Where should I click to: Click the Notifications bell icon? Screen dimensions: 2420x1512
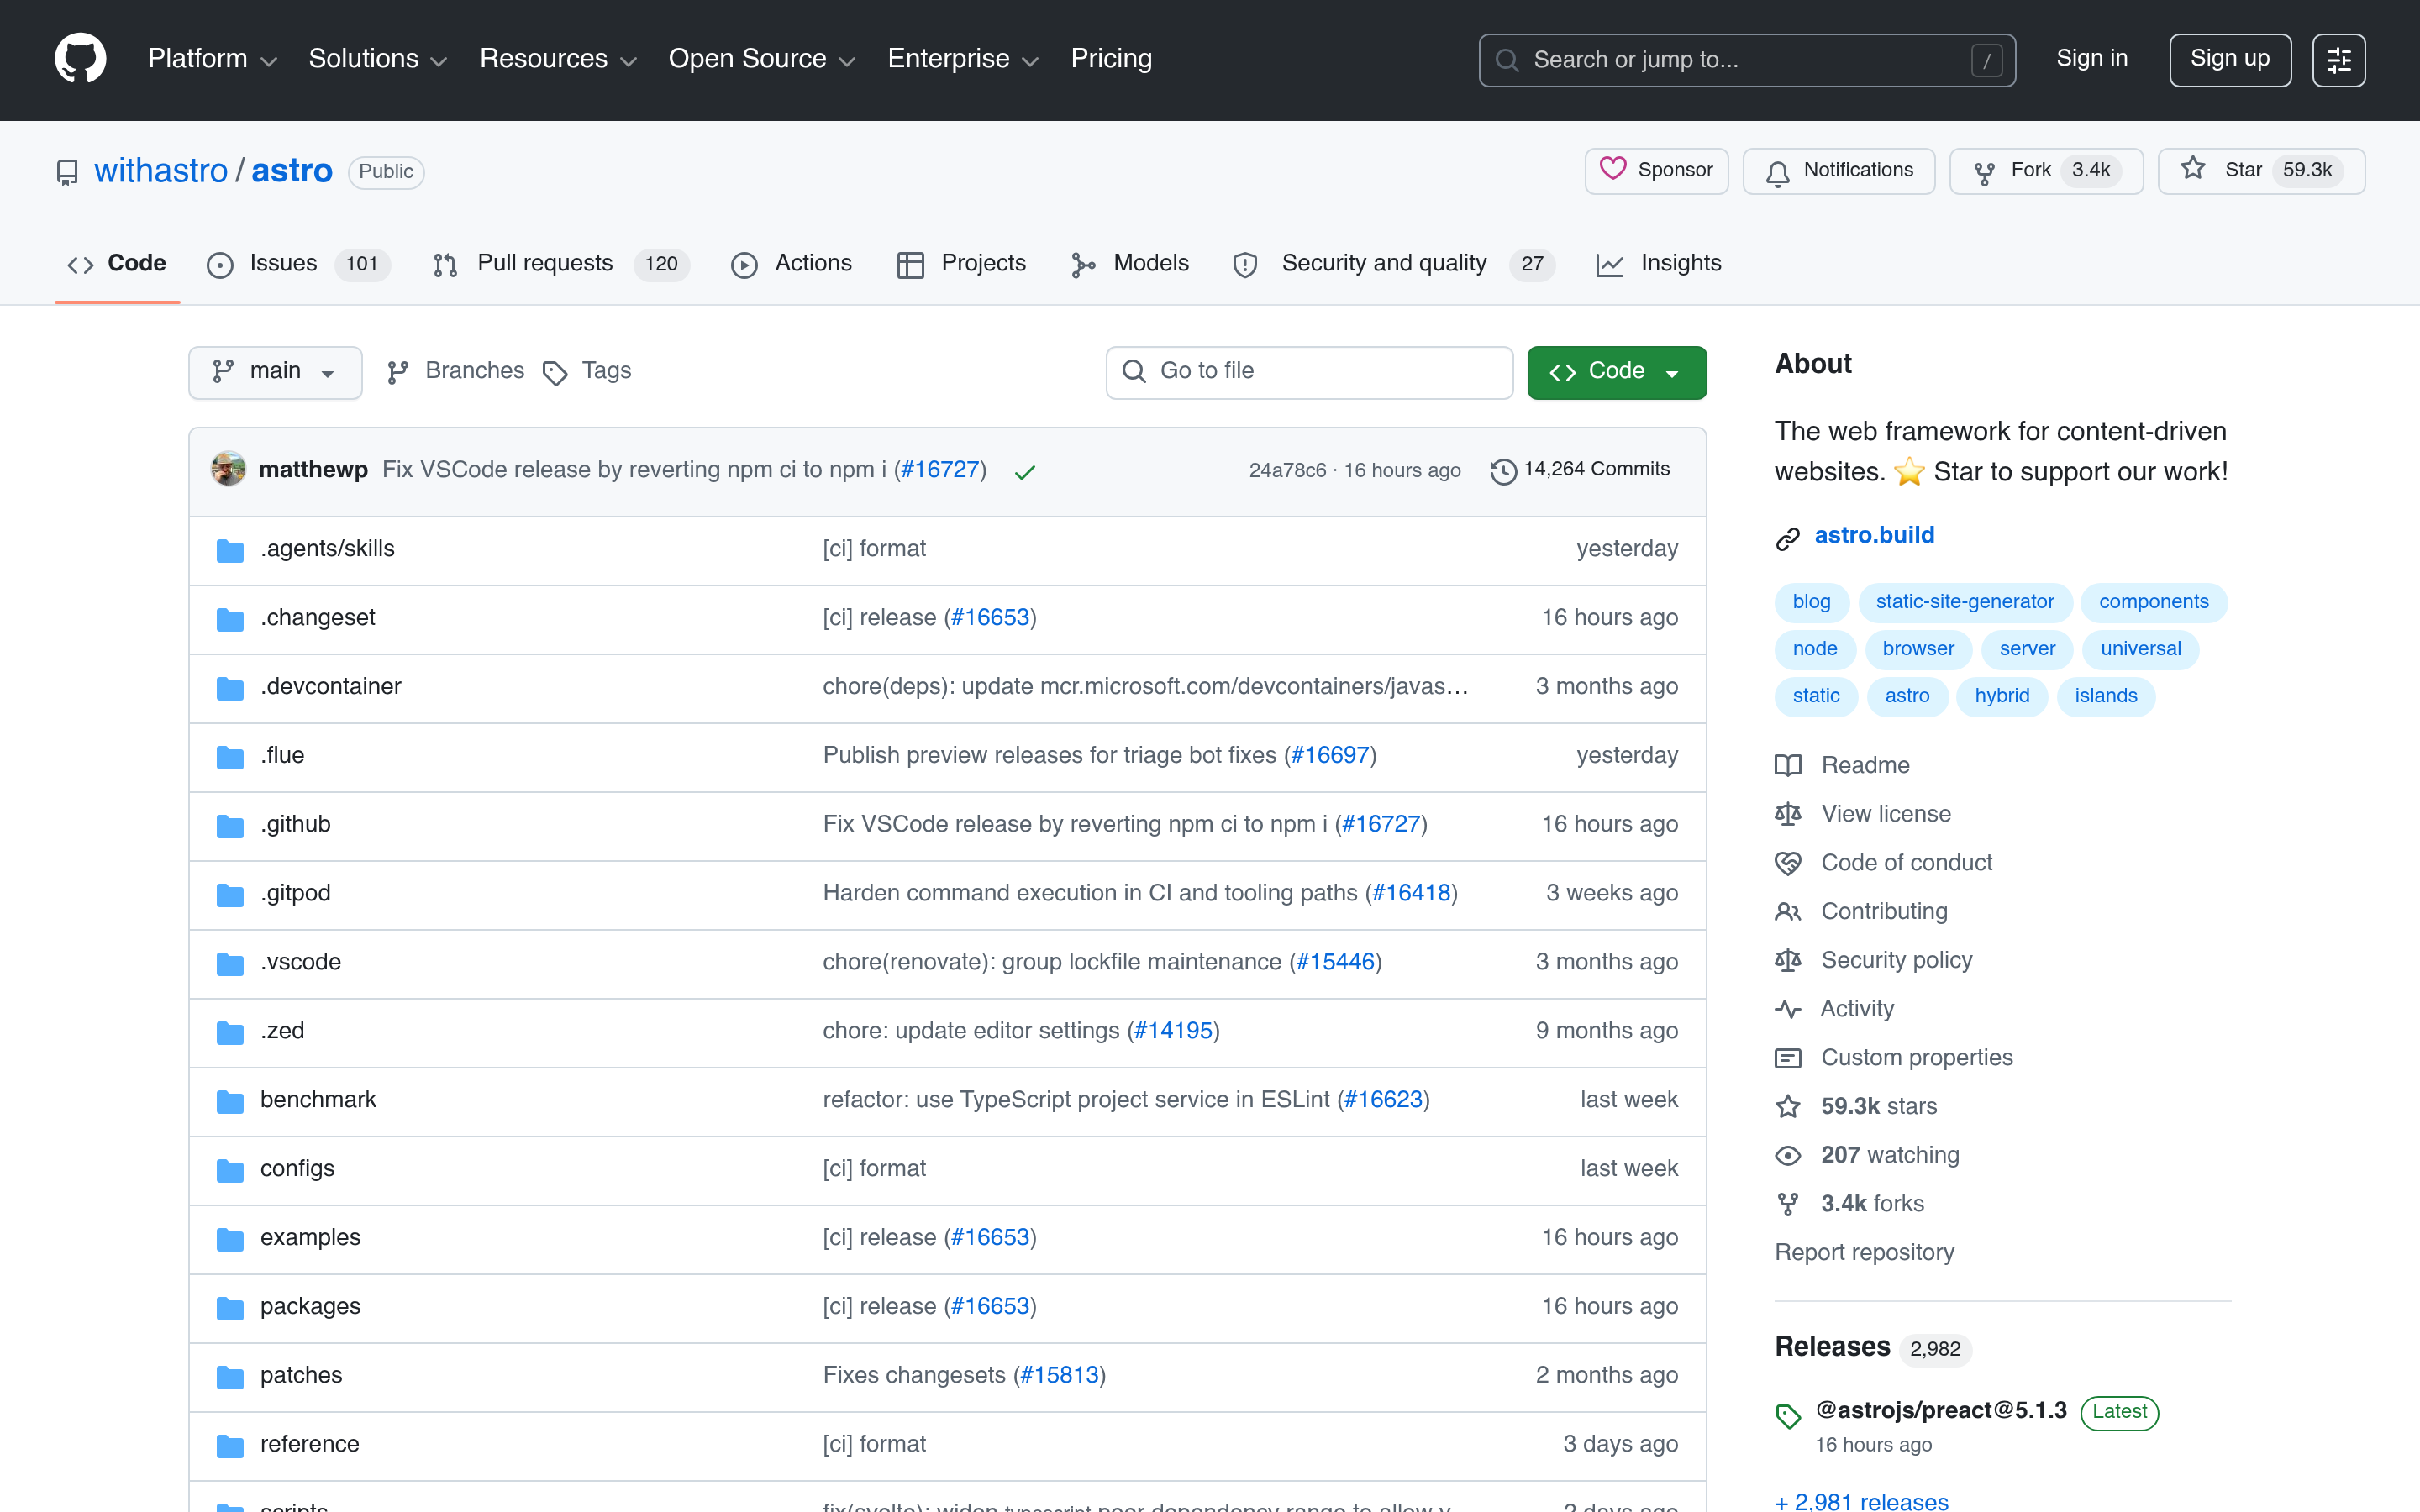tap(1777, 172)
